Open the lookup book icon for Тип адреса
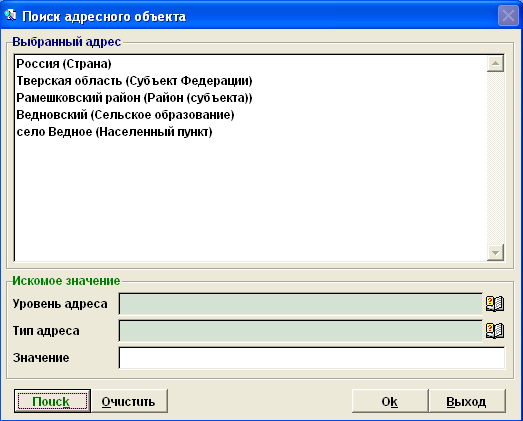523x421 pixels. click(495, 331)
